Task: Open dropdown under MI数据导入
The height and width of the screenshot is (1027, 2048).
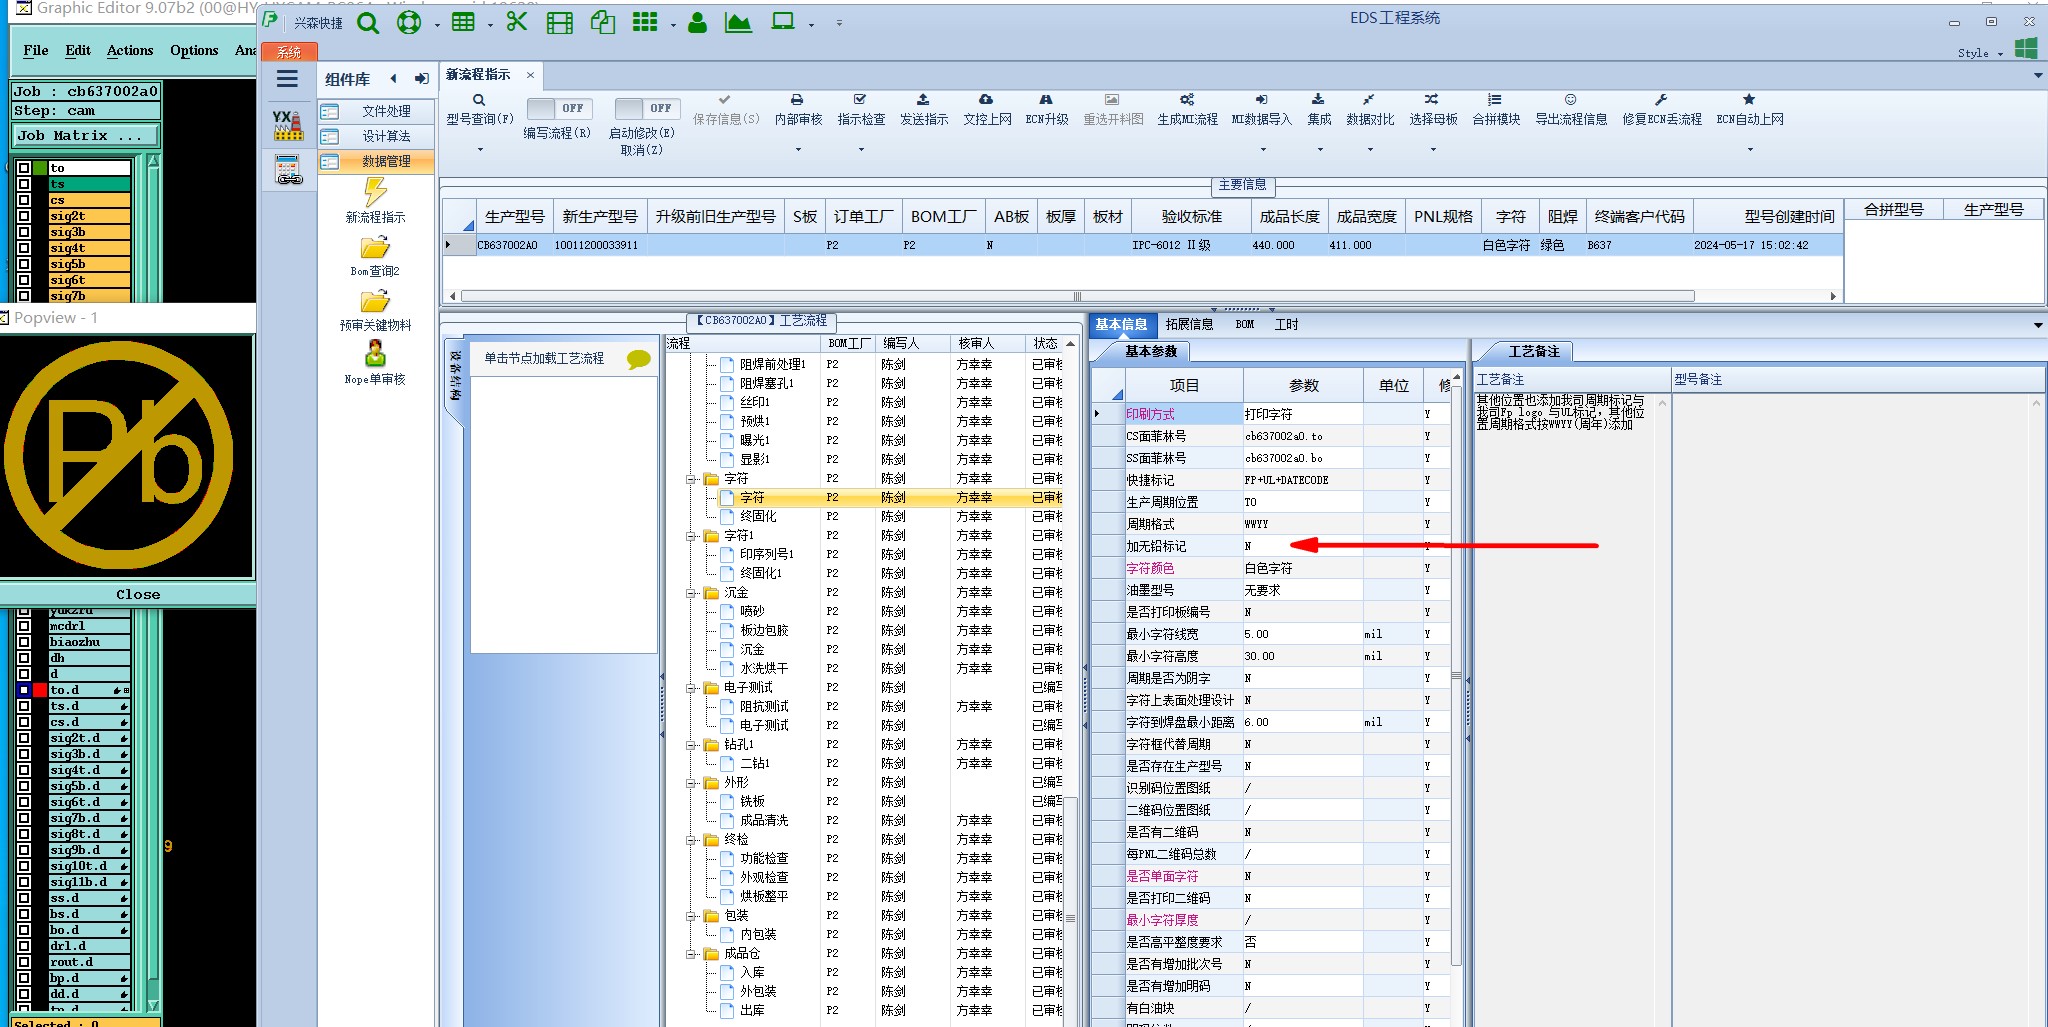Action: click(x=1262, y=150)
